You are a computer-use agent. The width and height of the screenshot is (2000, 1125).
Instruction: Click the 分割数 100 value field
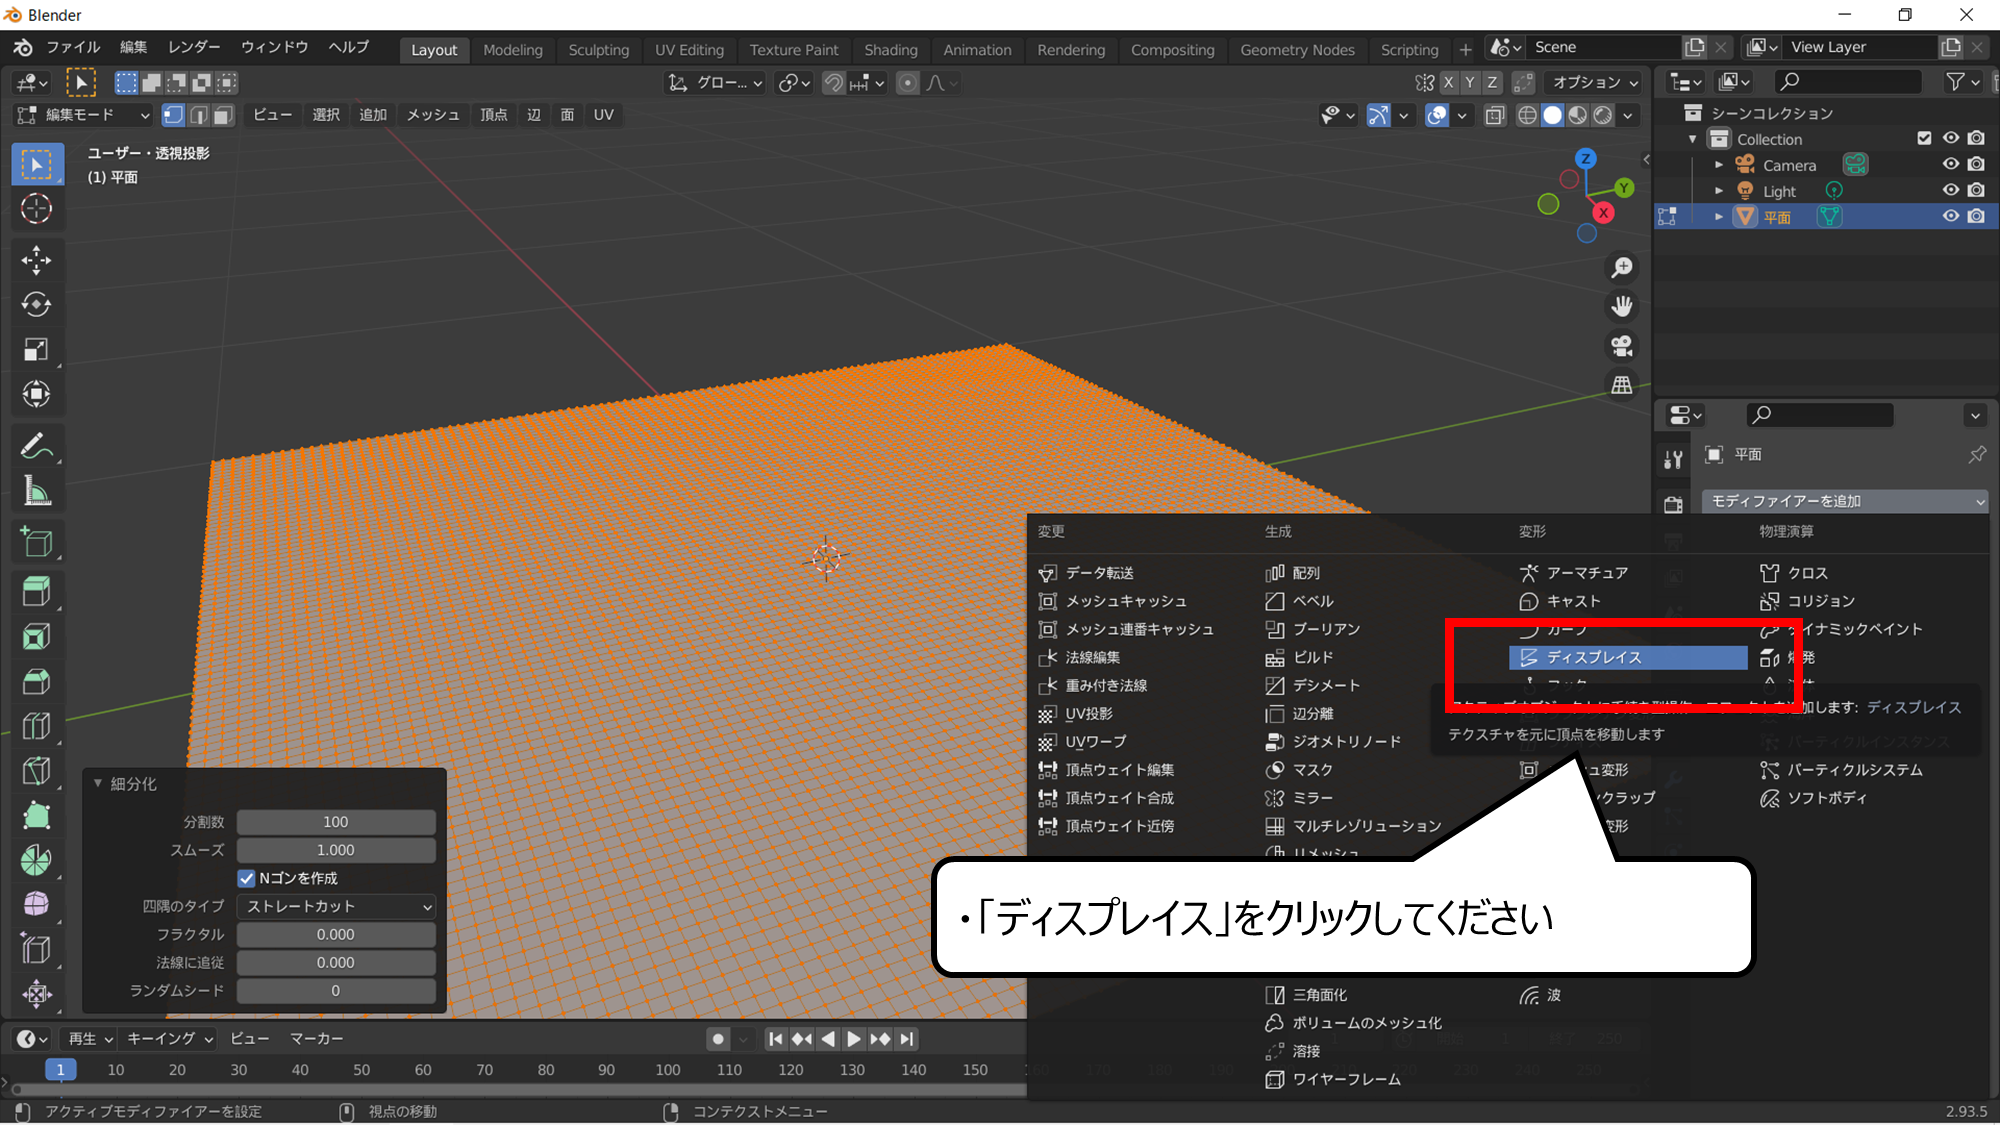pos(336,822)
